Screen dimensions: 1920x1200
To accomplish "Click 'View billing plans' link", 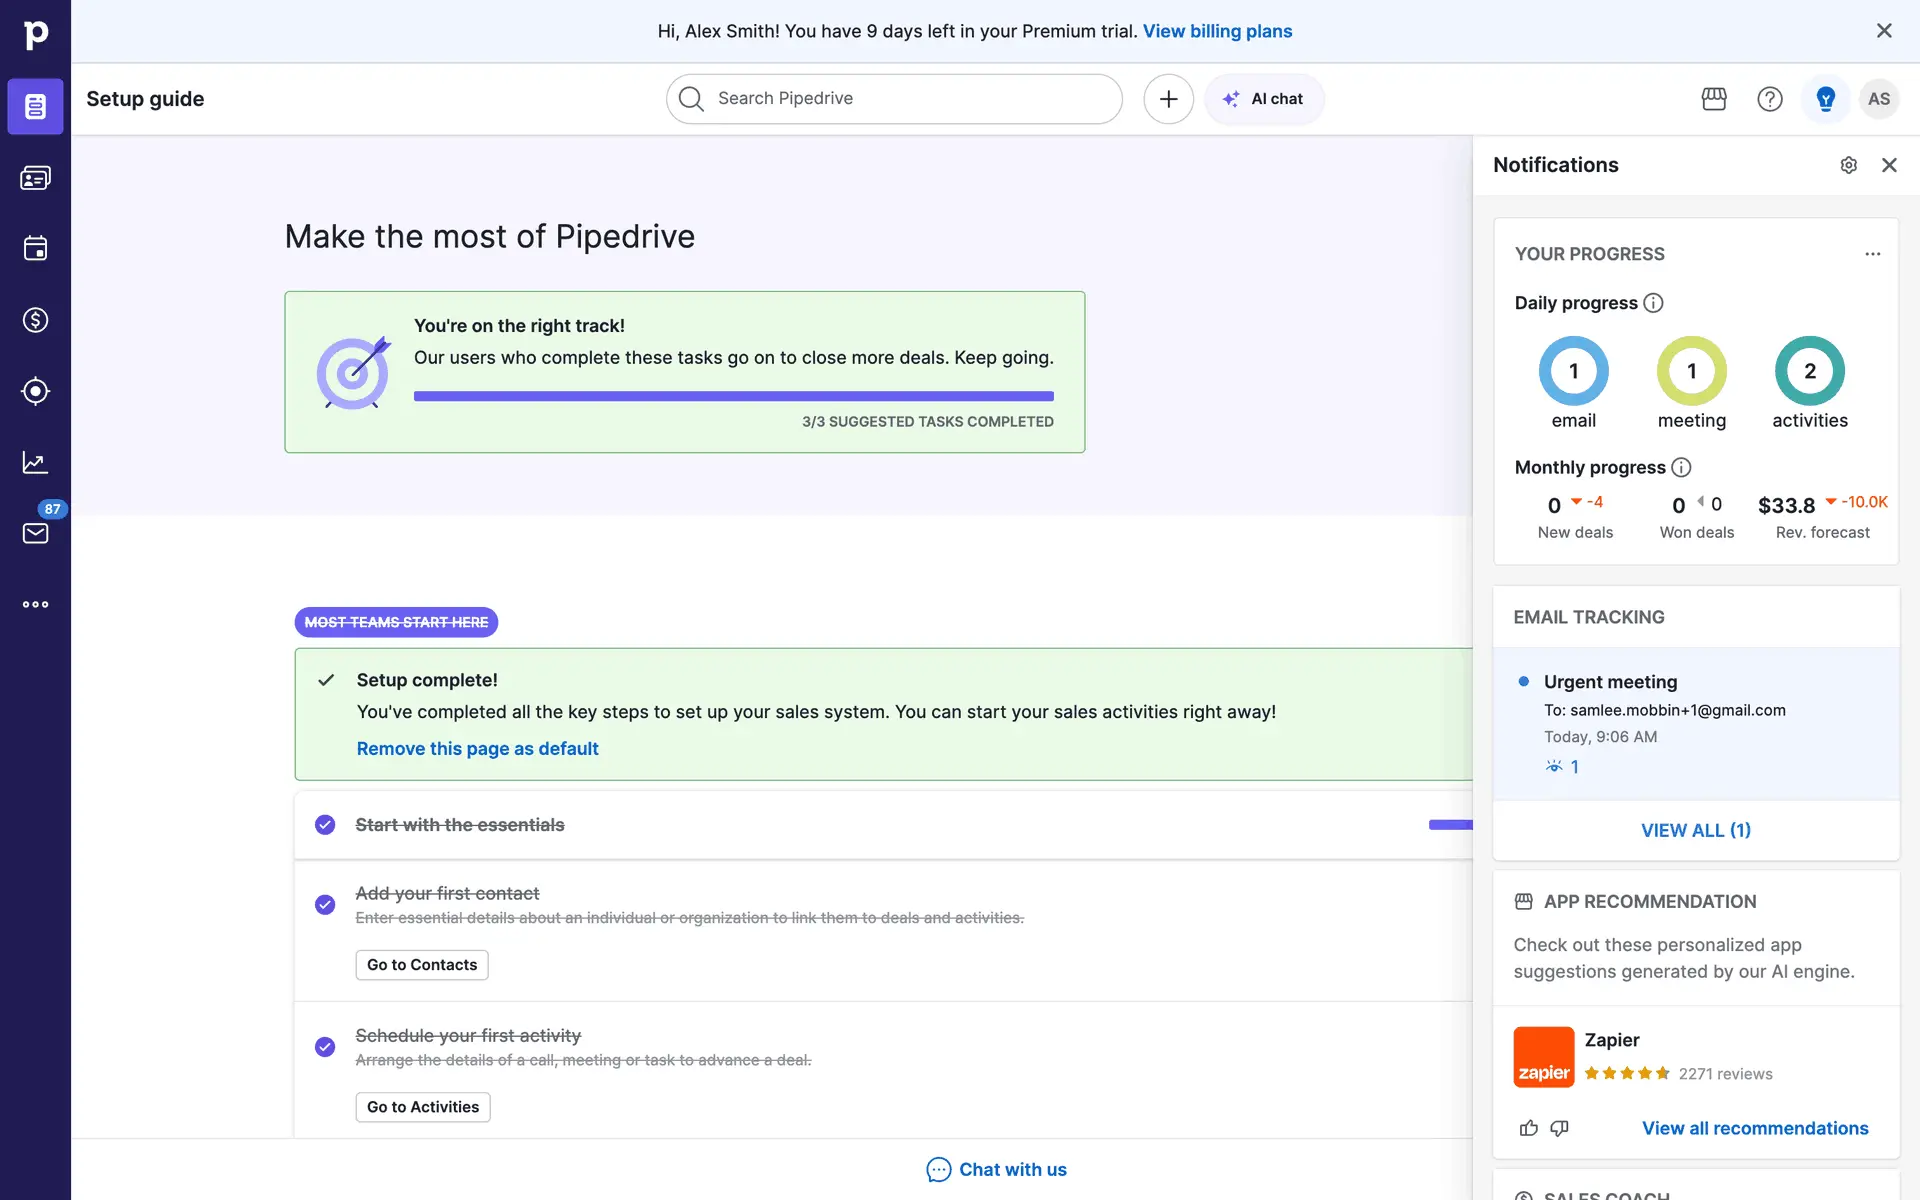I will click(1217, 31).
